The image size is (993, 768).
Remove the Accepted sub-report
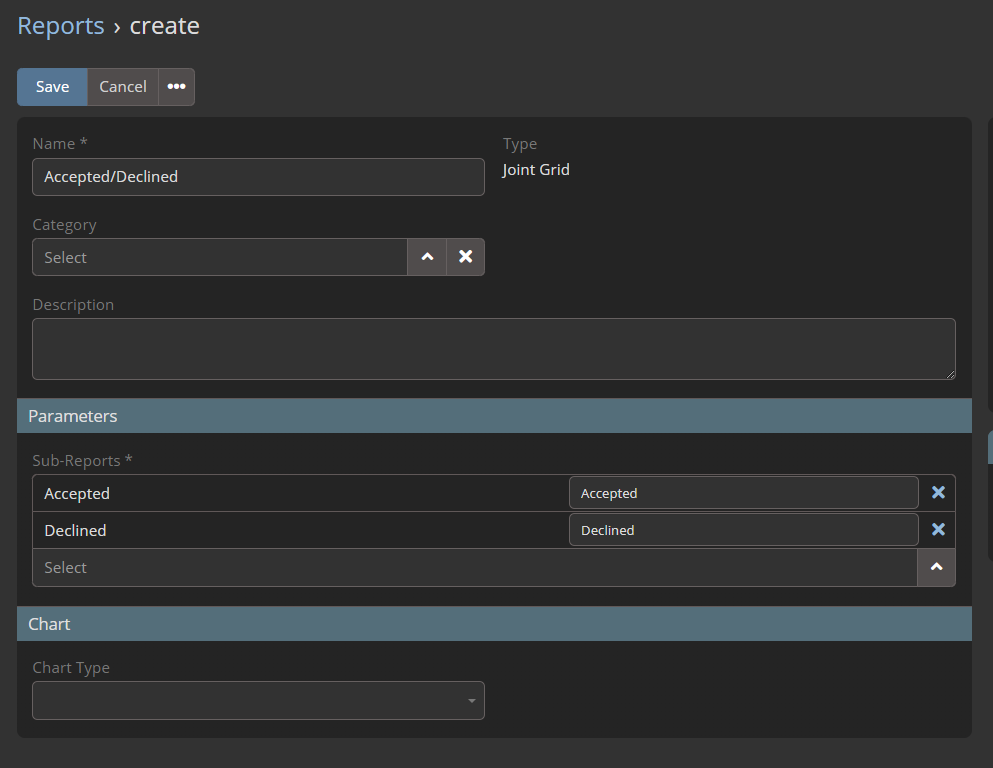point(938,493)
